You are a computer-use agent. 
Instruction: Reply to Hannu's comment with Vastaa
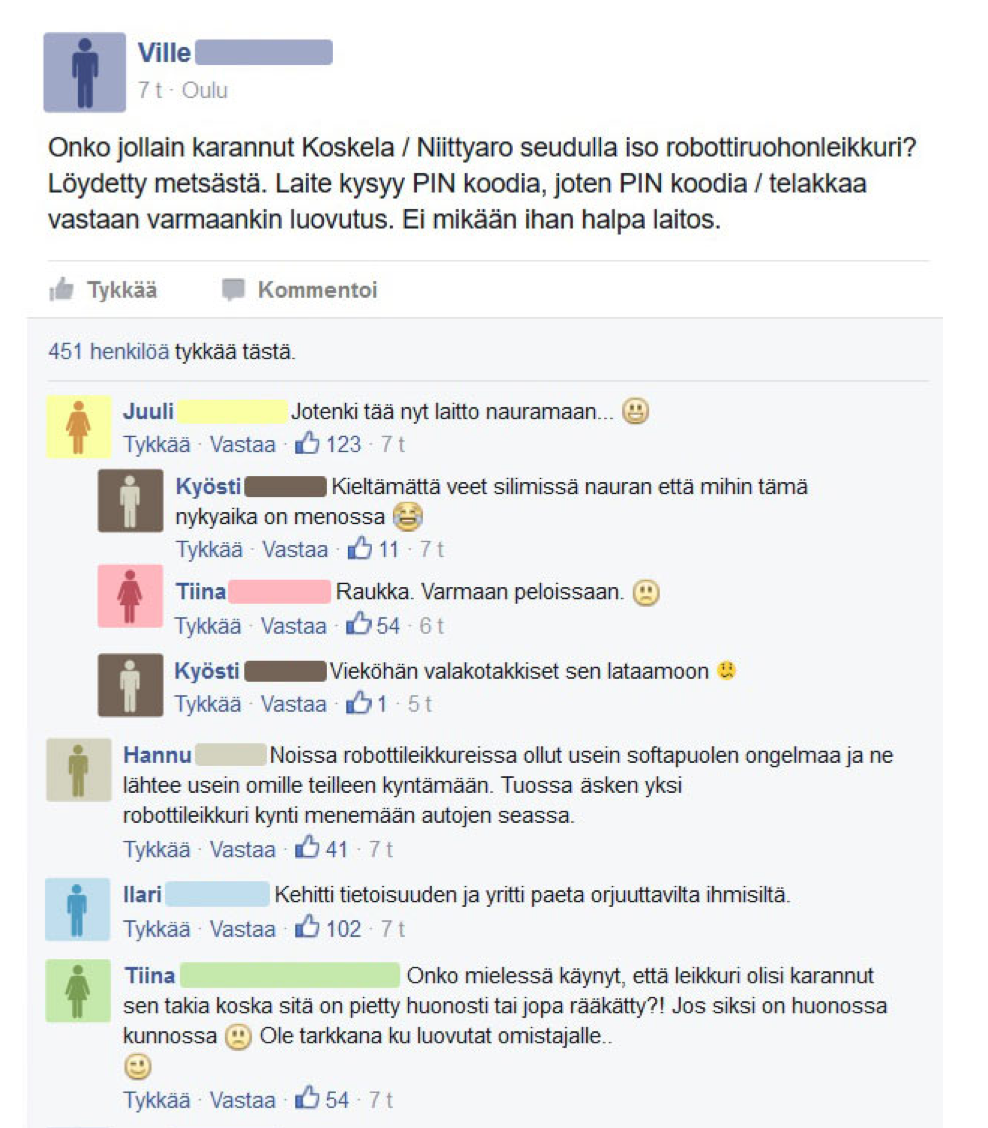[243, 850]
